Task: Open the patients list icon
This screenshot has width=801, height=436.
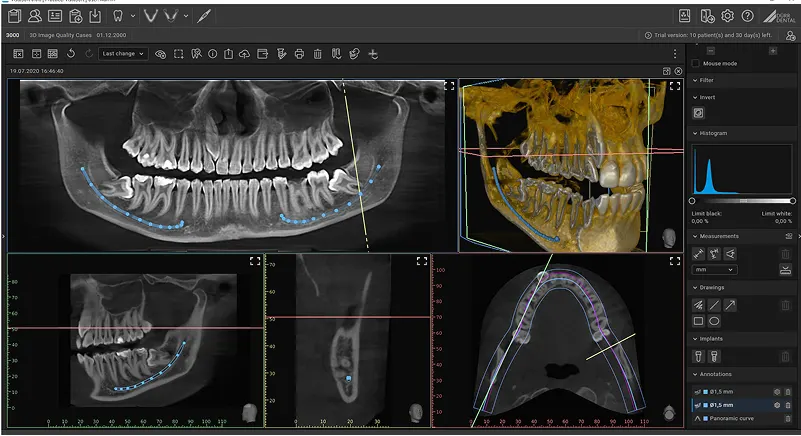Action: [x=35, y=16]
